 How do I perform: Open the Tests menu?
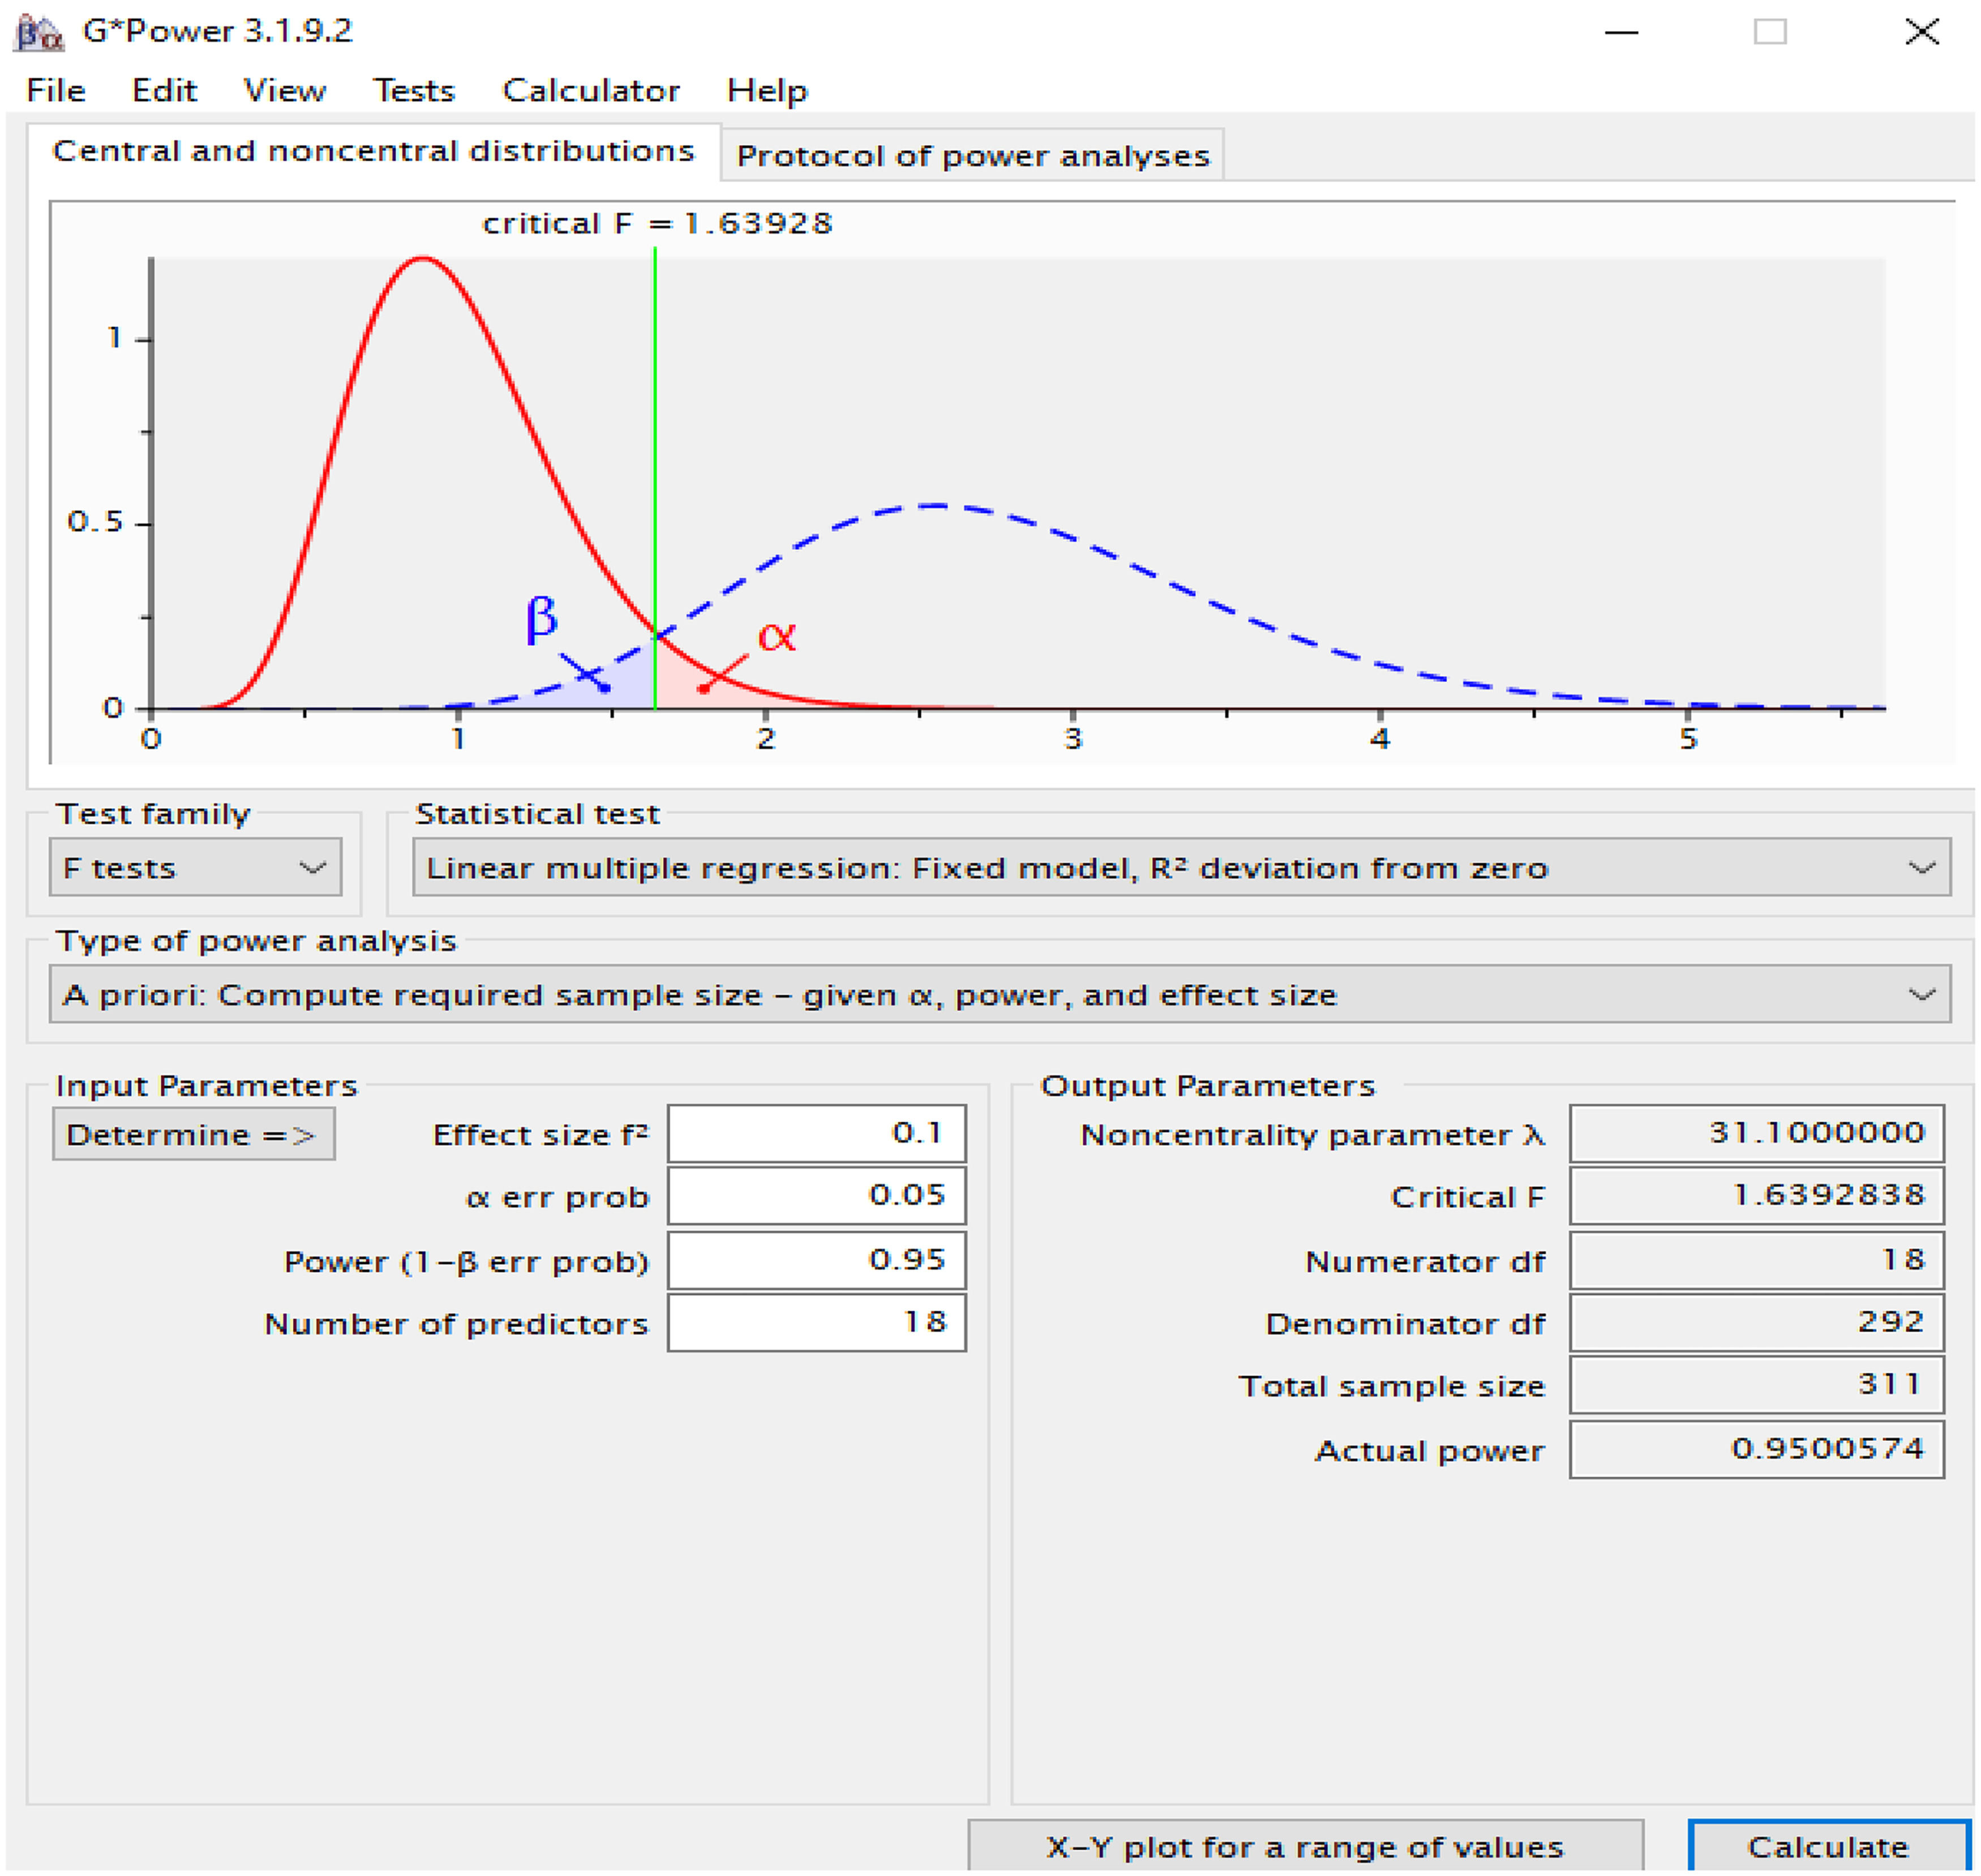(x=414, y=91)
